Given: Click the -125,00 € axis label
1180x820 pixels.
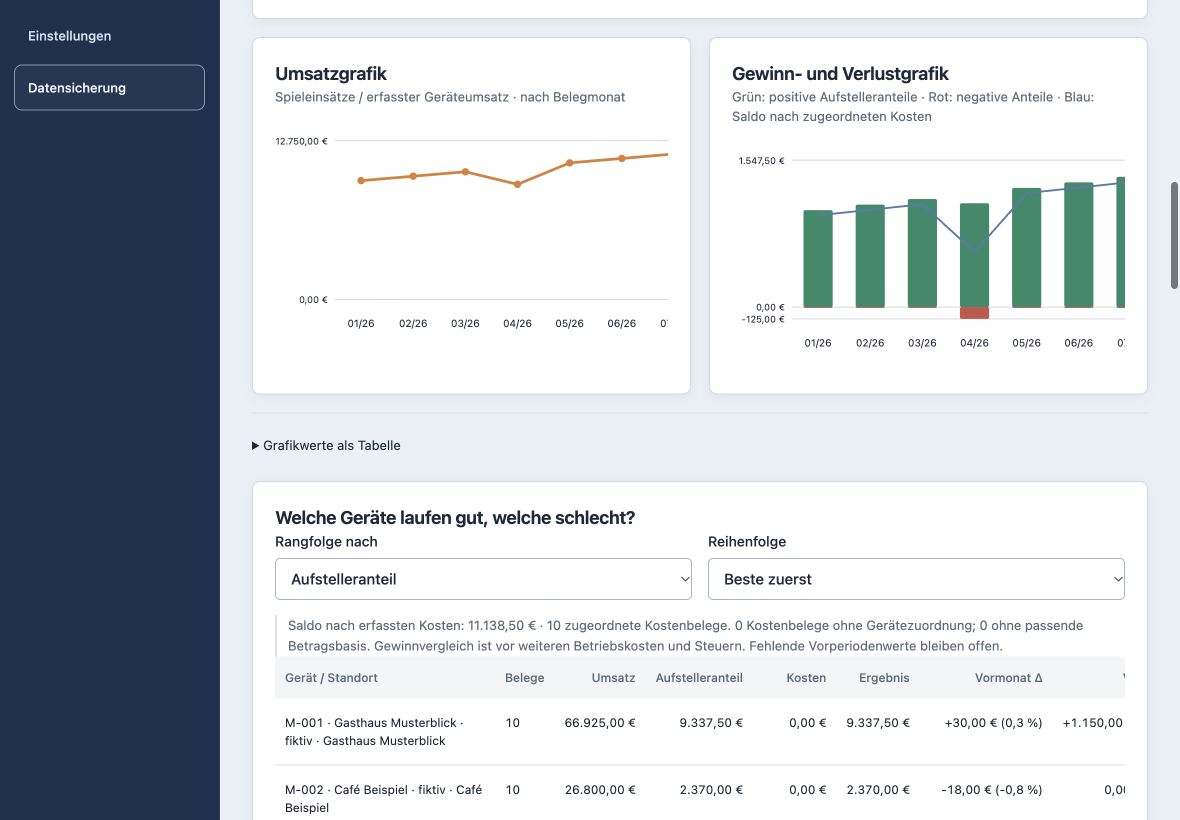Looking at the screenshot, I should [763, 320].
